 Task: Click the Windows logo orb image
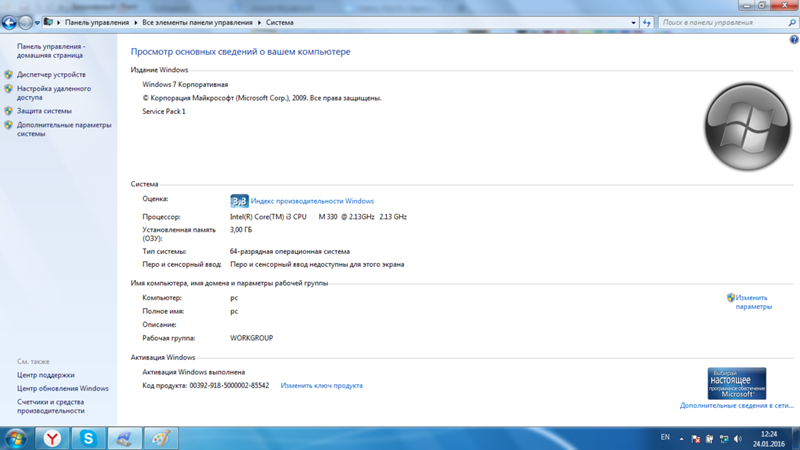point(747,127)
